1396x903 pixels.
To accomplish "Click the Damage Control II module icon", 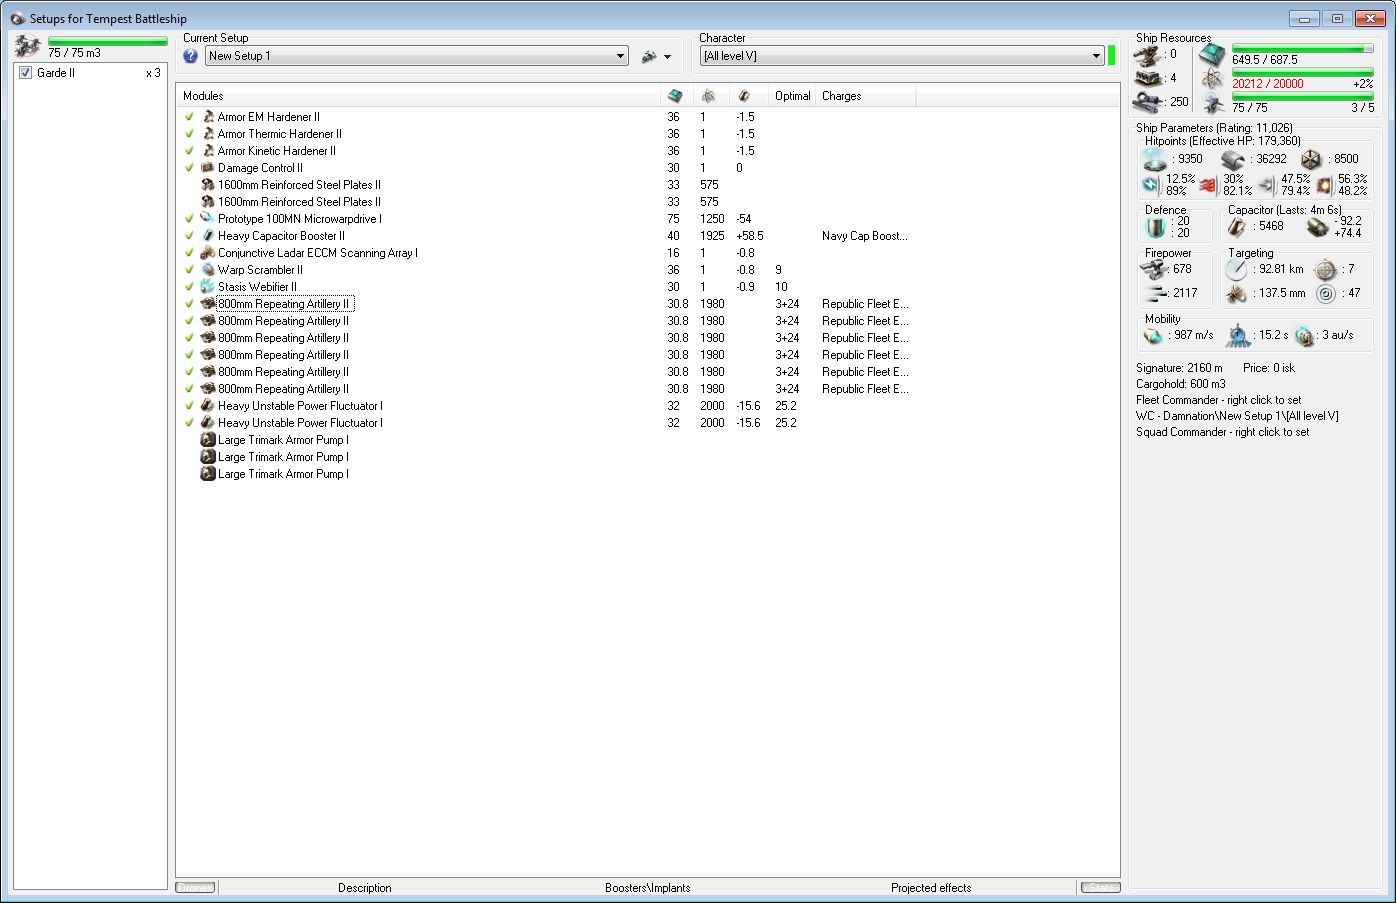I will [207, 168].
